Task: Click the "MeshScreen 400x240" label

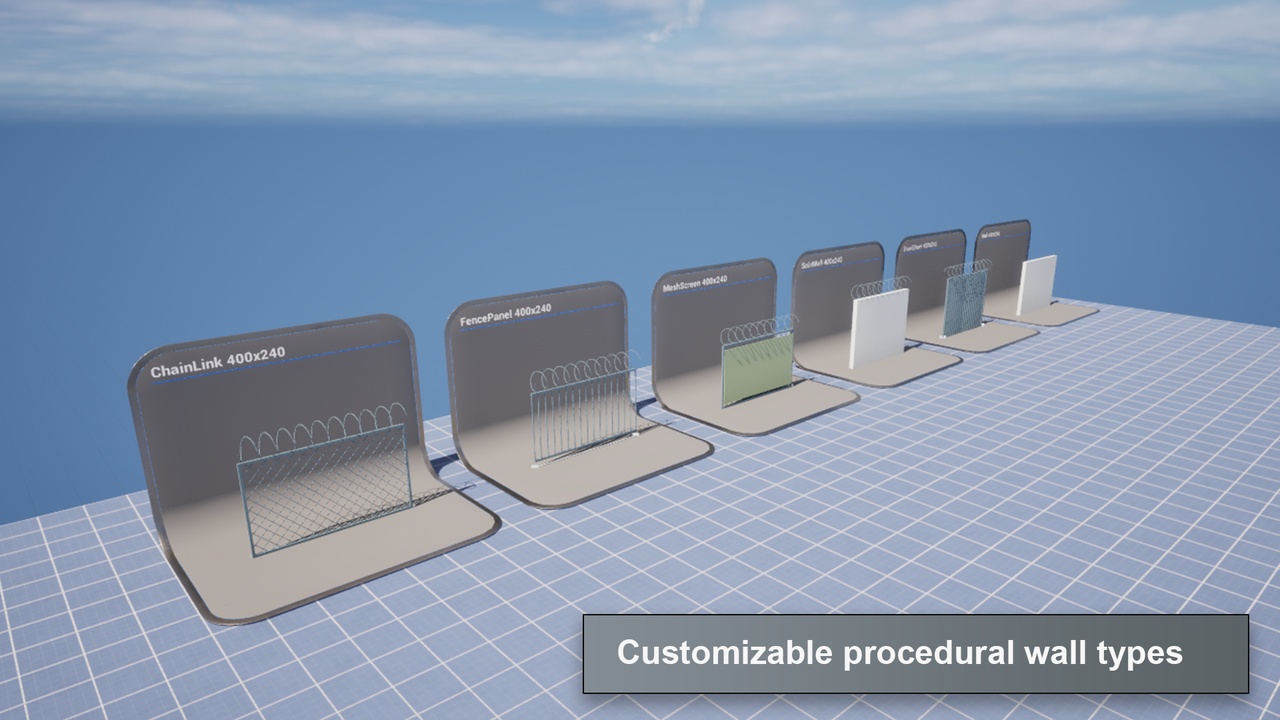Action: [x=695, y=284]
